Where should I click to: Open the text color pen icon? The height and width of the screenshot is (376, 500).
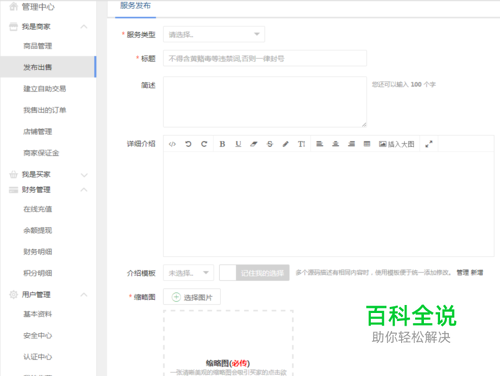[x=286, y=144]
